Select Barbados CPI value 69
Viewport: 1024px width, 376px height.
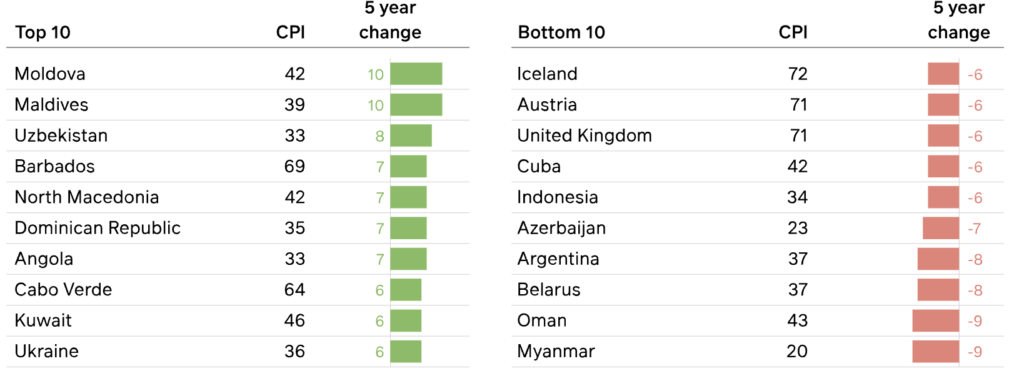coord(295,166)
